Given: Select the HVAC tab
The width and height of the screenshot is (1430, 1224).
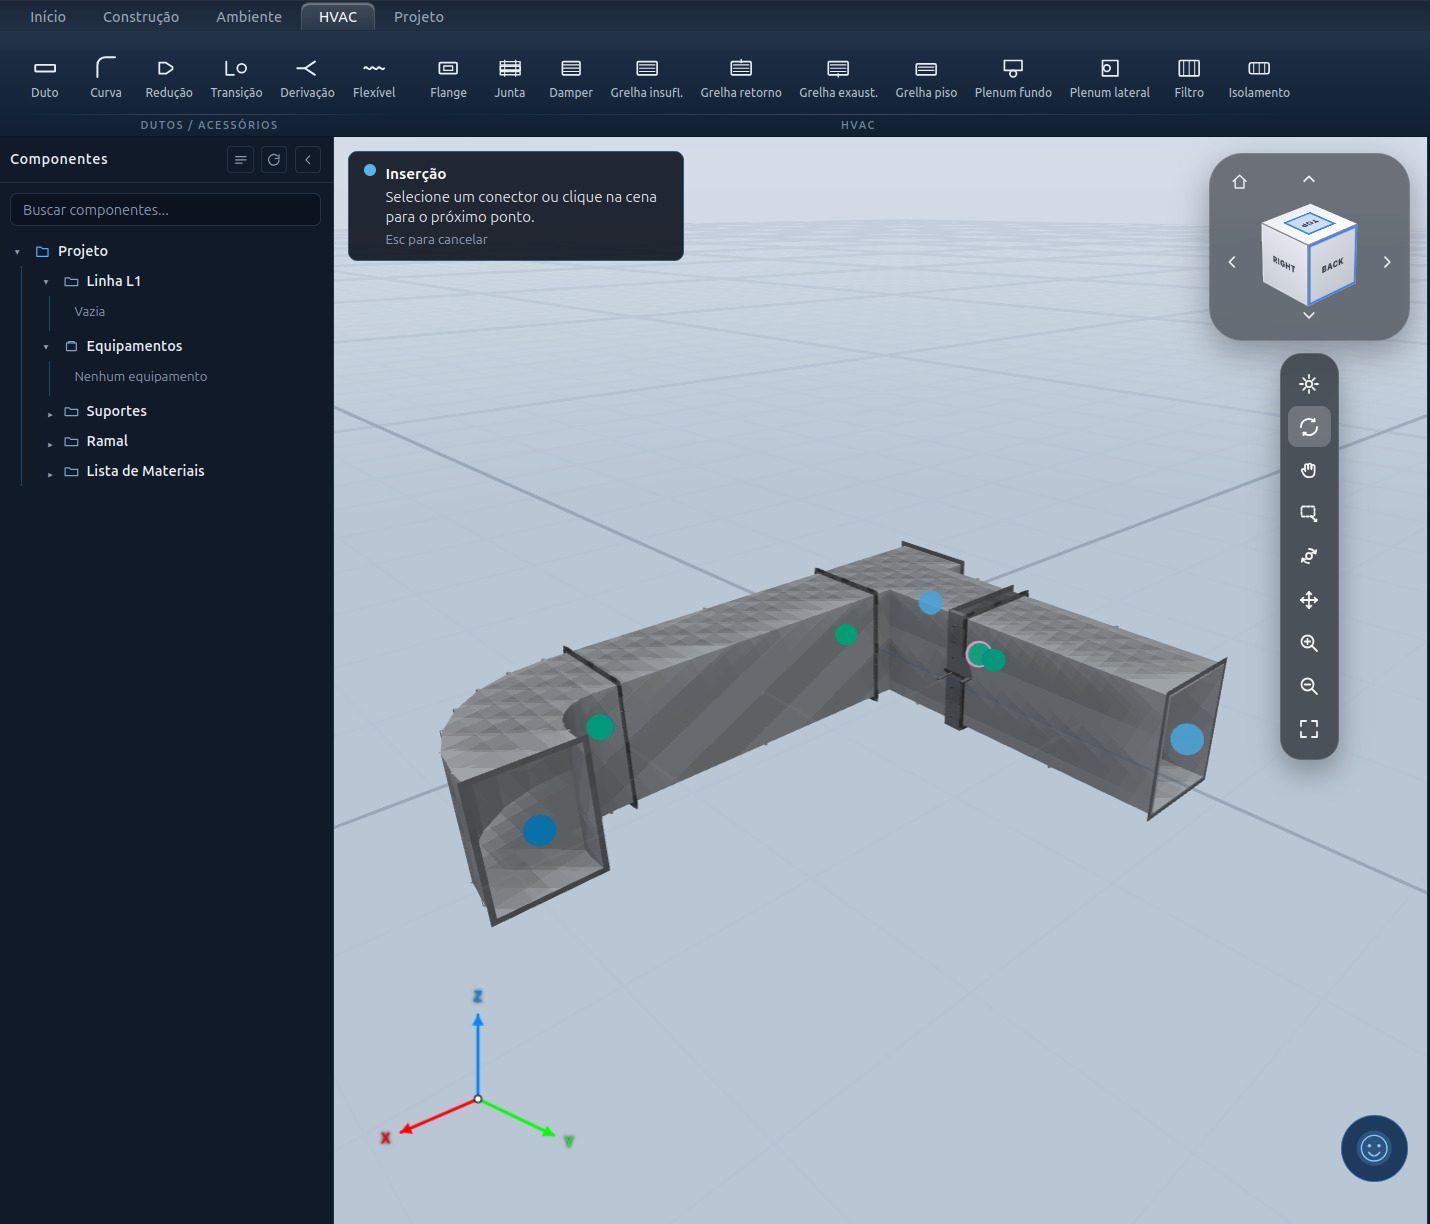Looking at the screenshot, I should tap(338, 17).
